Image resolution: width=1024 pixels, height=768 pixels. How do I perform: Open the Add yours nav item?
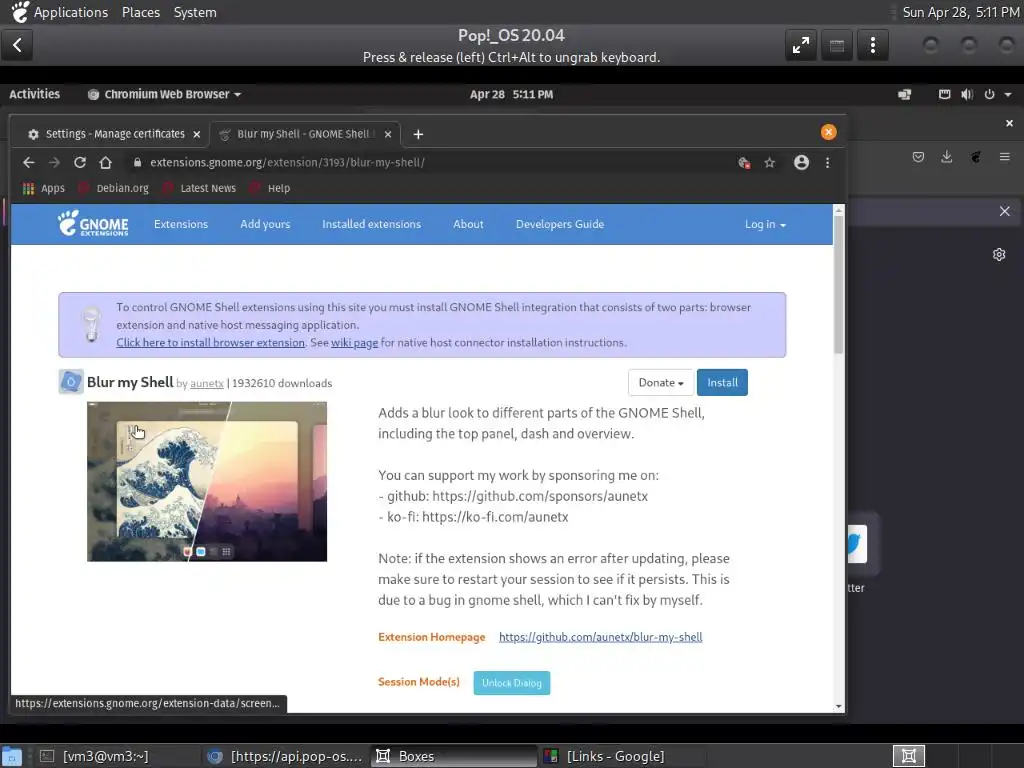pos(265,224)
